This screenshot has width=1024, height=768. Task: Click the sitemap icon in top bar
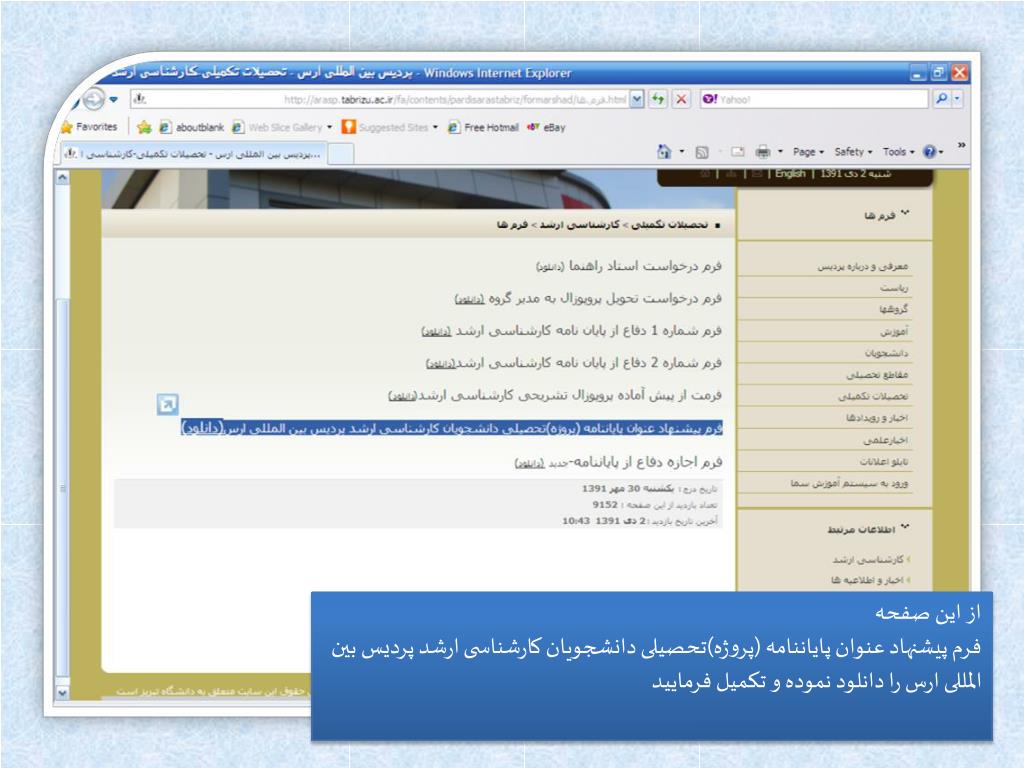point(731,174)
